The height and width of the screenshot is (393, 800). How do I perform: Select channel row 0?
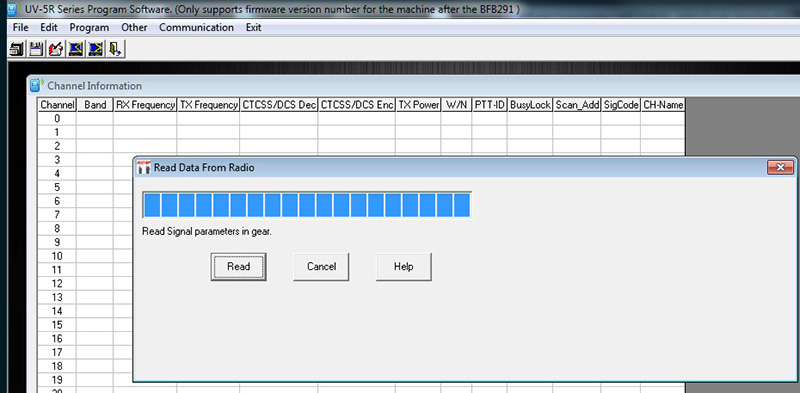click(x=58, y=118)
